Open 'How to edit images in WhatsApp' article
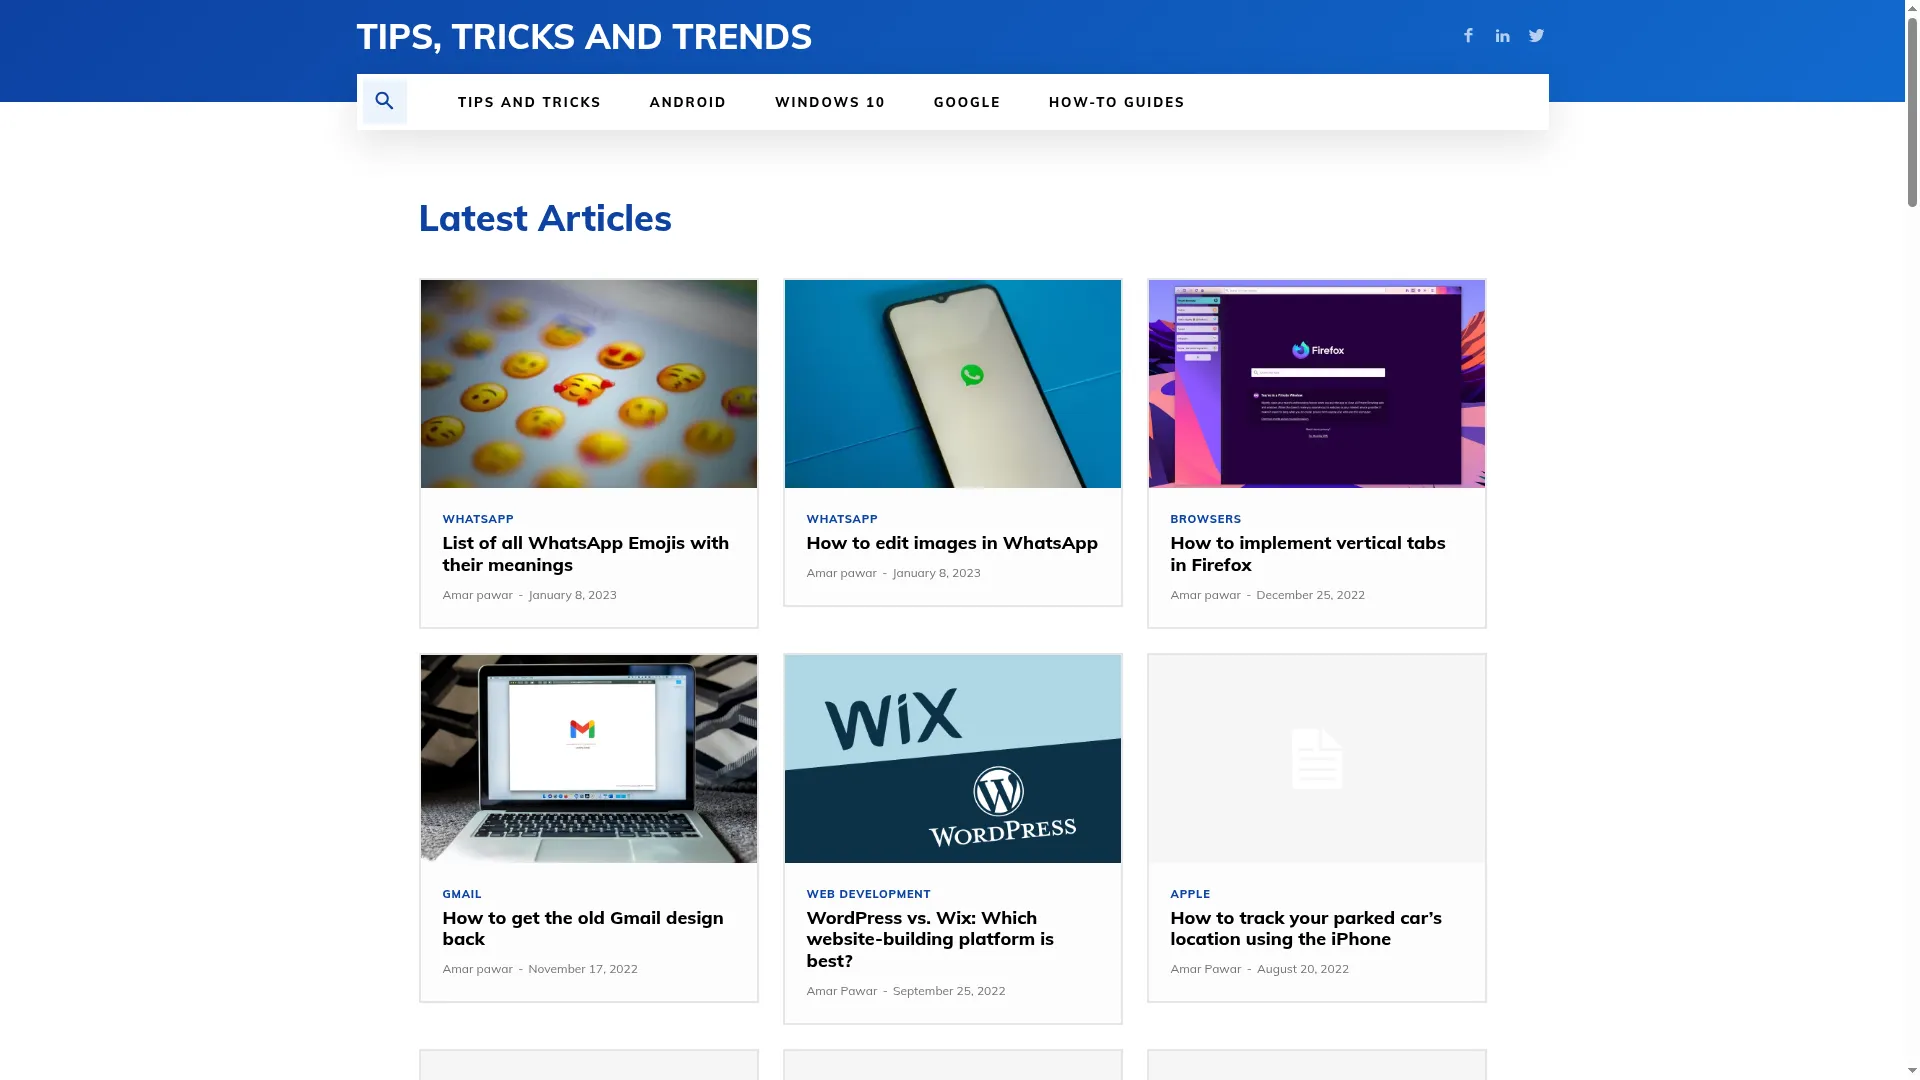This screenshot has height=1080, width=1920. [952, 543]
